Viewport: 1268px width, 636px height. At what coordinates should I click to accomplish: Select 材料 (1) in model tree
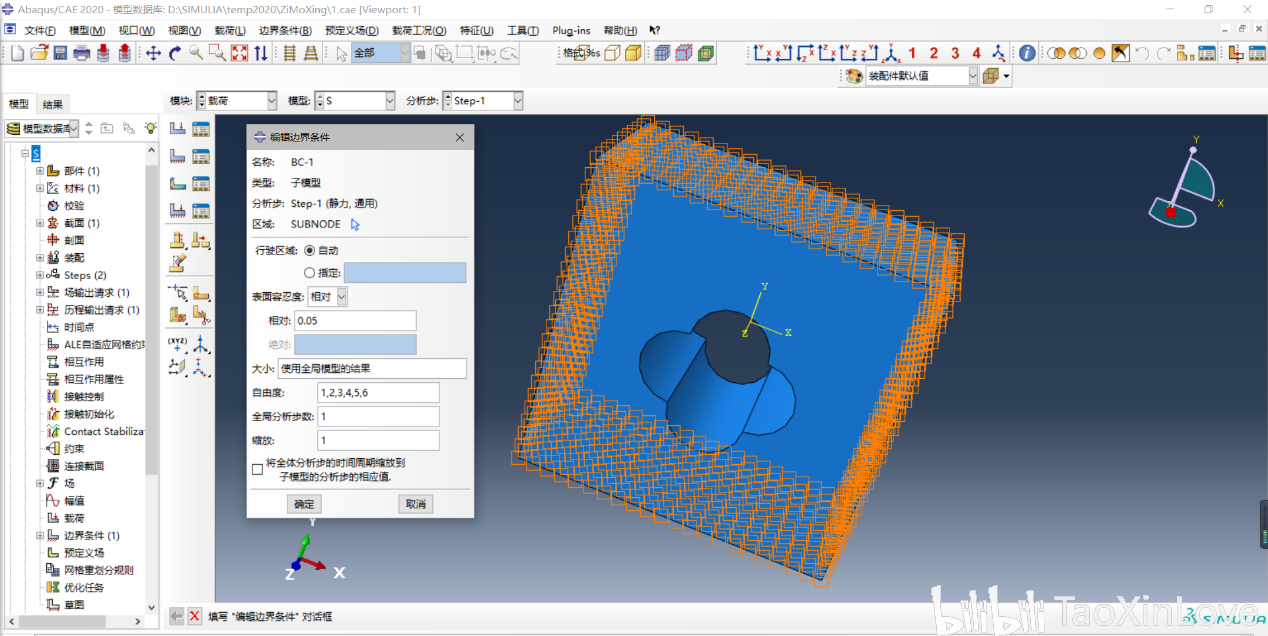(x=81, y=188)
